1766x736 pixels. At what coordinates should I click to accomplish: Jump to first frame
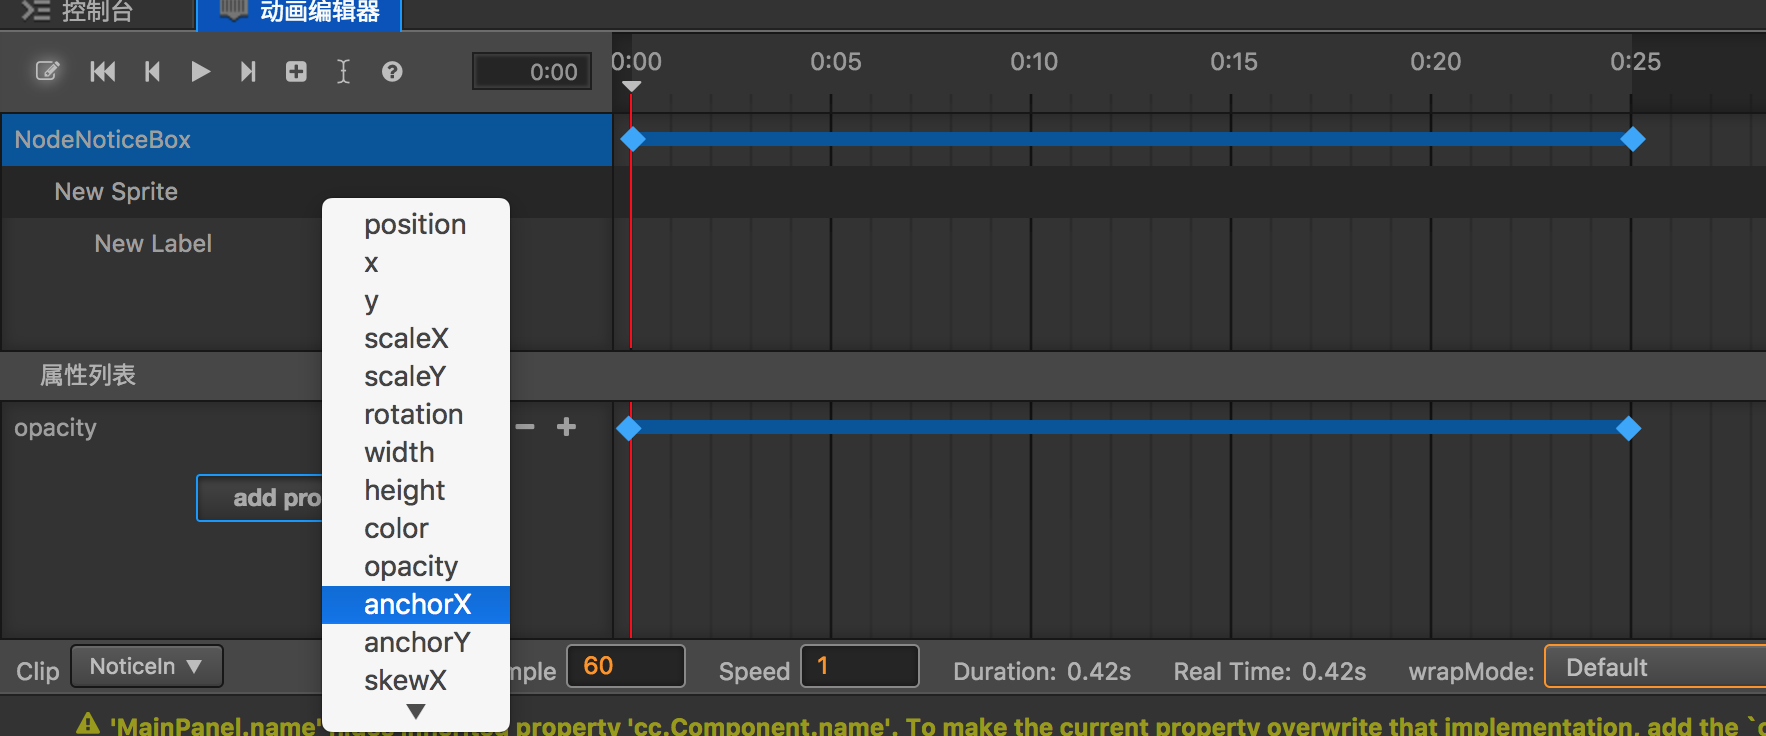point(102,71)
